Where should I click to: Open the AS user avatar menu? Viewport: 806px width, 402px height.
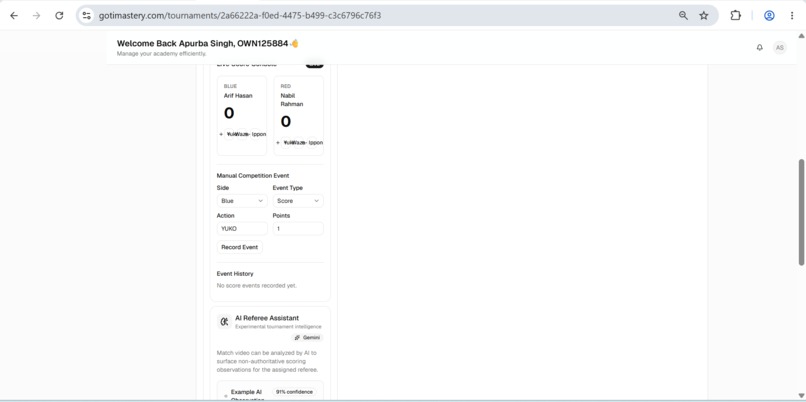[x=780, y=47]
